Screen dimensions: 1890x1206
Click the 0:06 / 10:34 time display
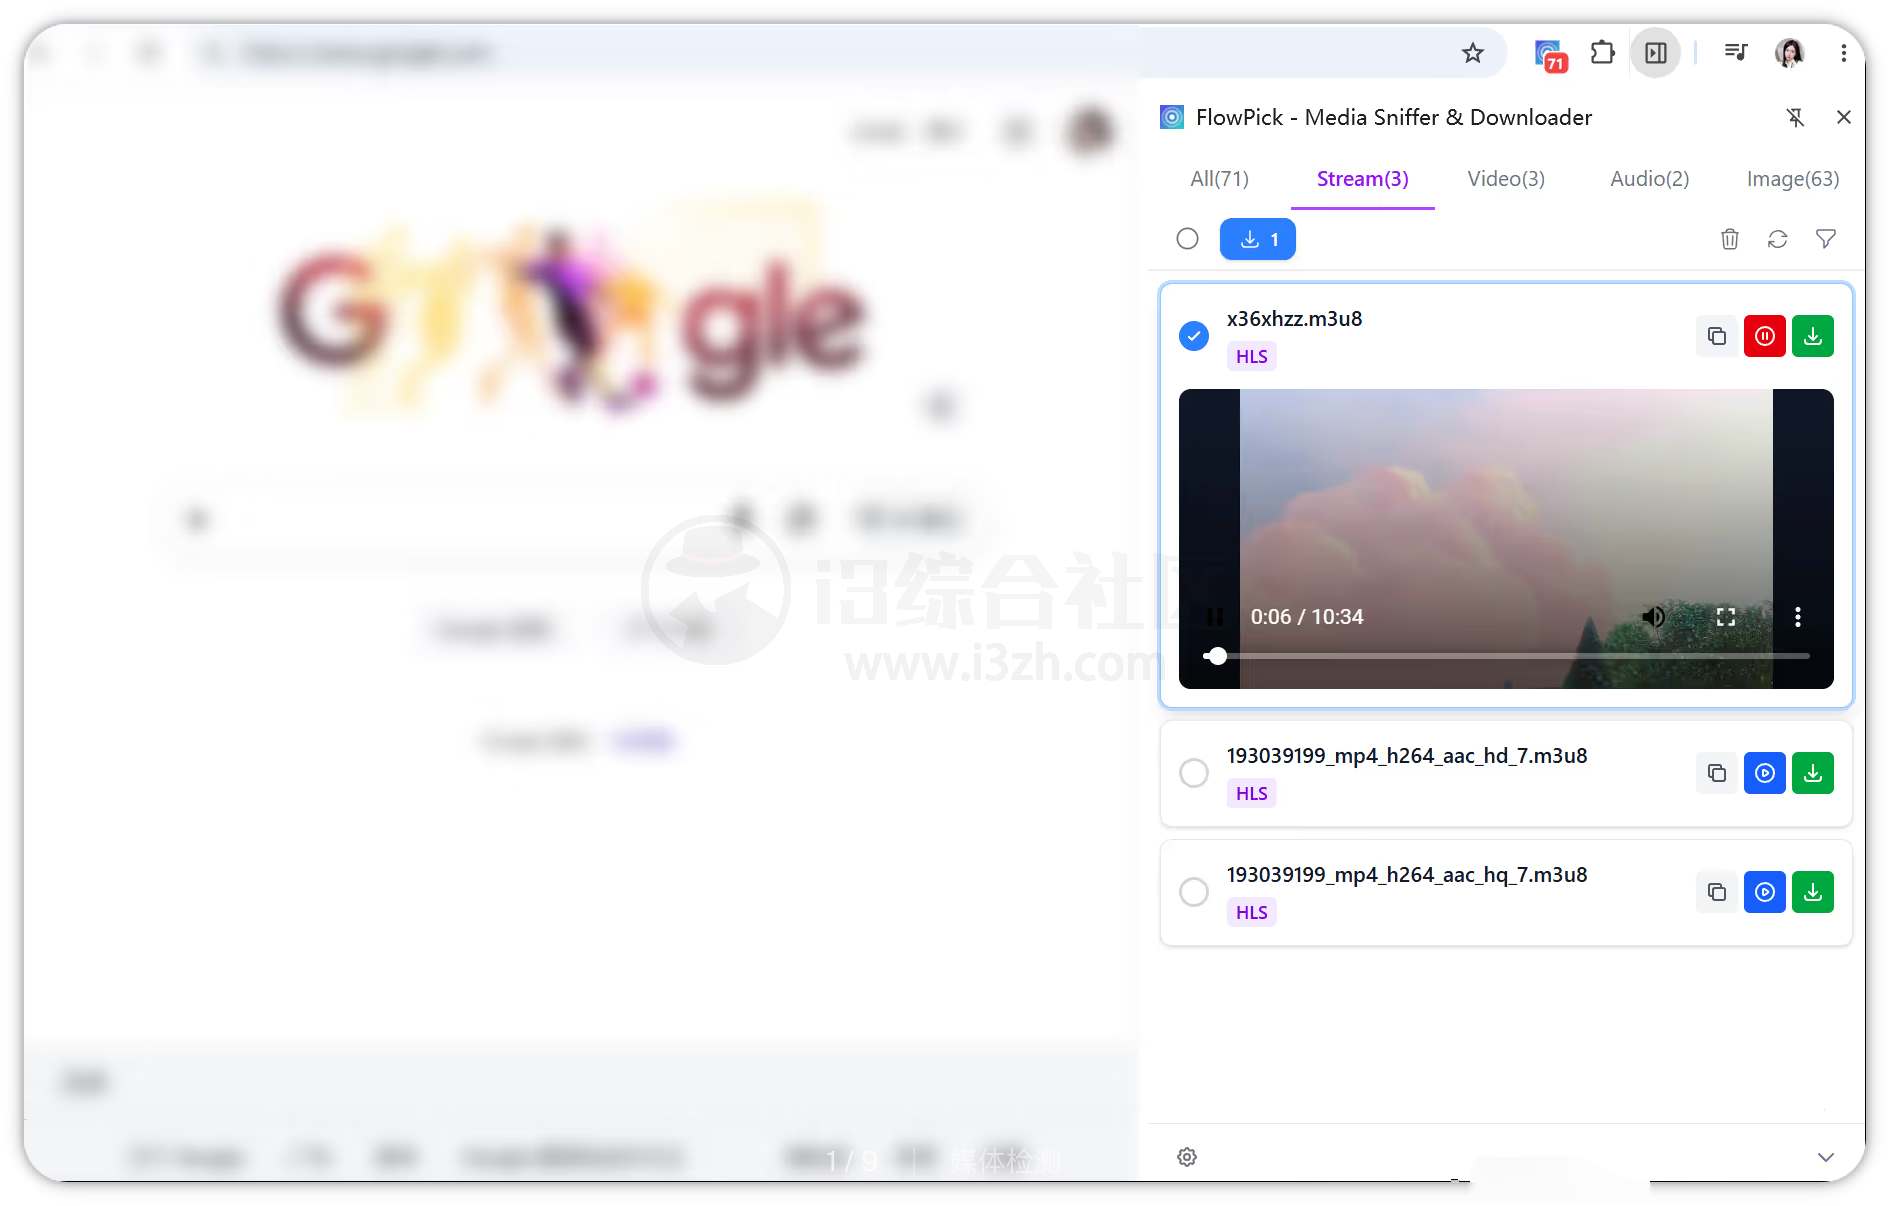(1307, 617)
